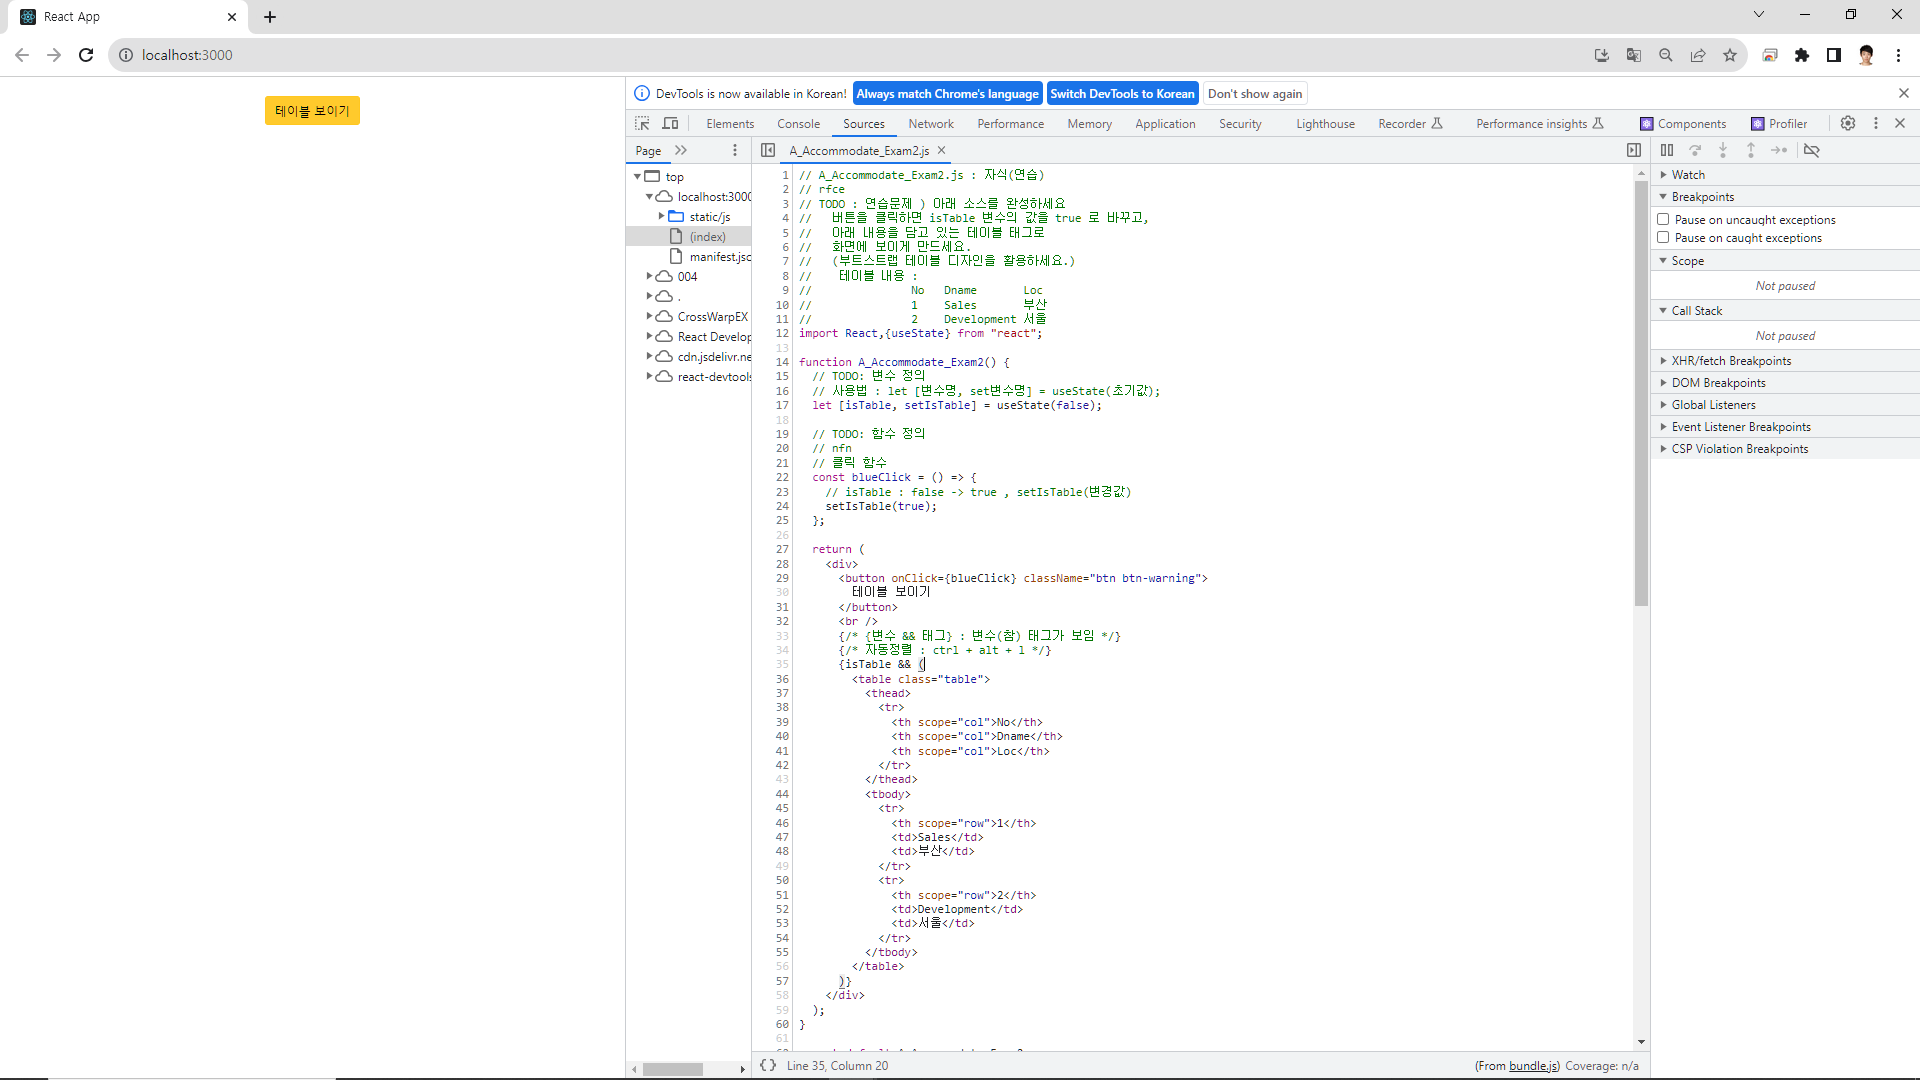Image resolution: width=1920 pixels, height=1080 pixels.
Task: Click Switch DevTools to Korean button
Action: 1122,94
